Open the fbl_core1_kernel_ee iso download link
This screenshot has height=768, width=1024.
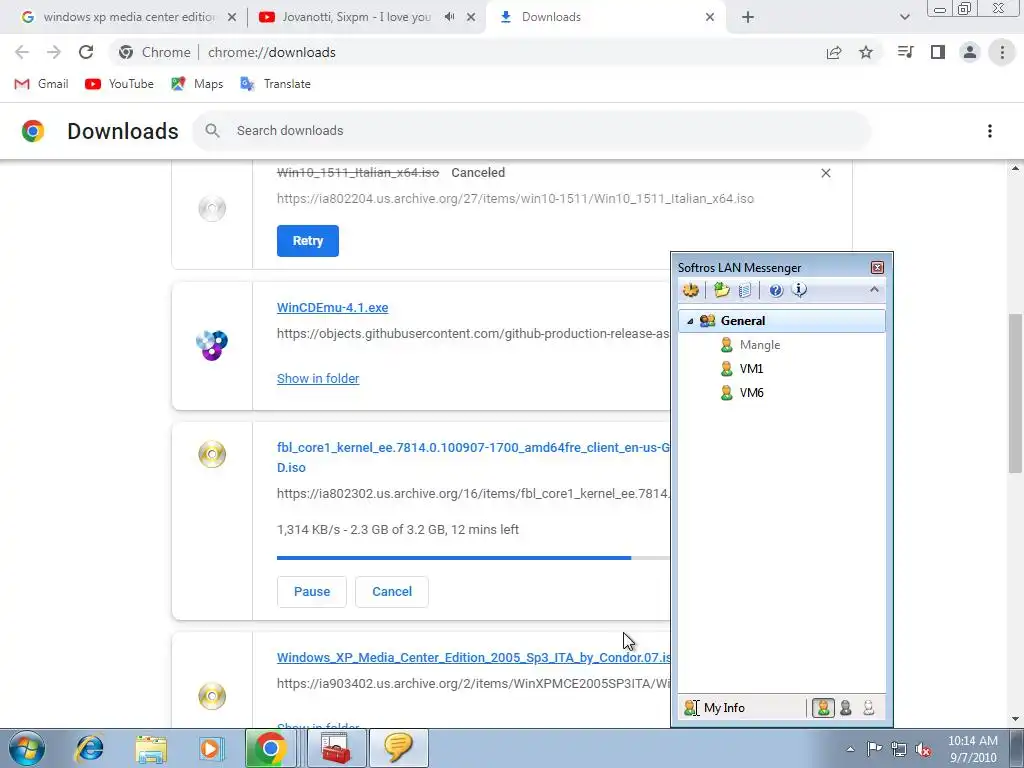(x=473, y=457)
